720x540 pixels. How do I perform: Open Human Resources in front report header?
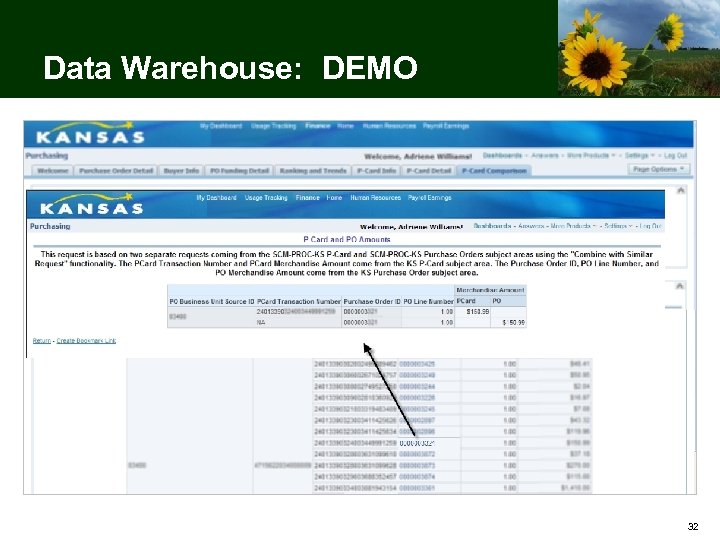pyautogui.click(x=376, y=197)
